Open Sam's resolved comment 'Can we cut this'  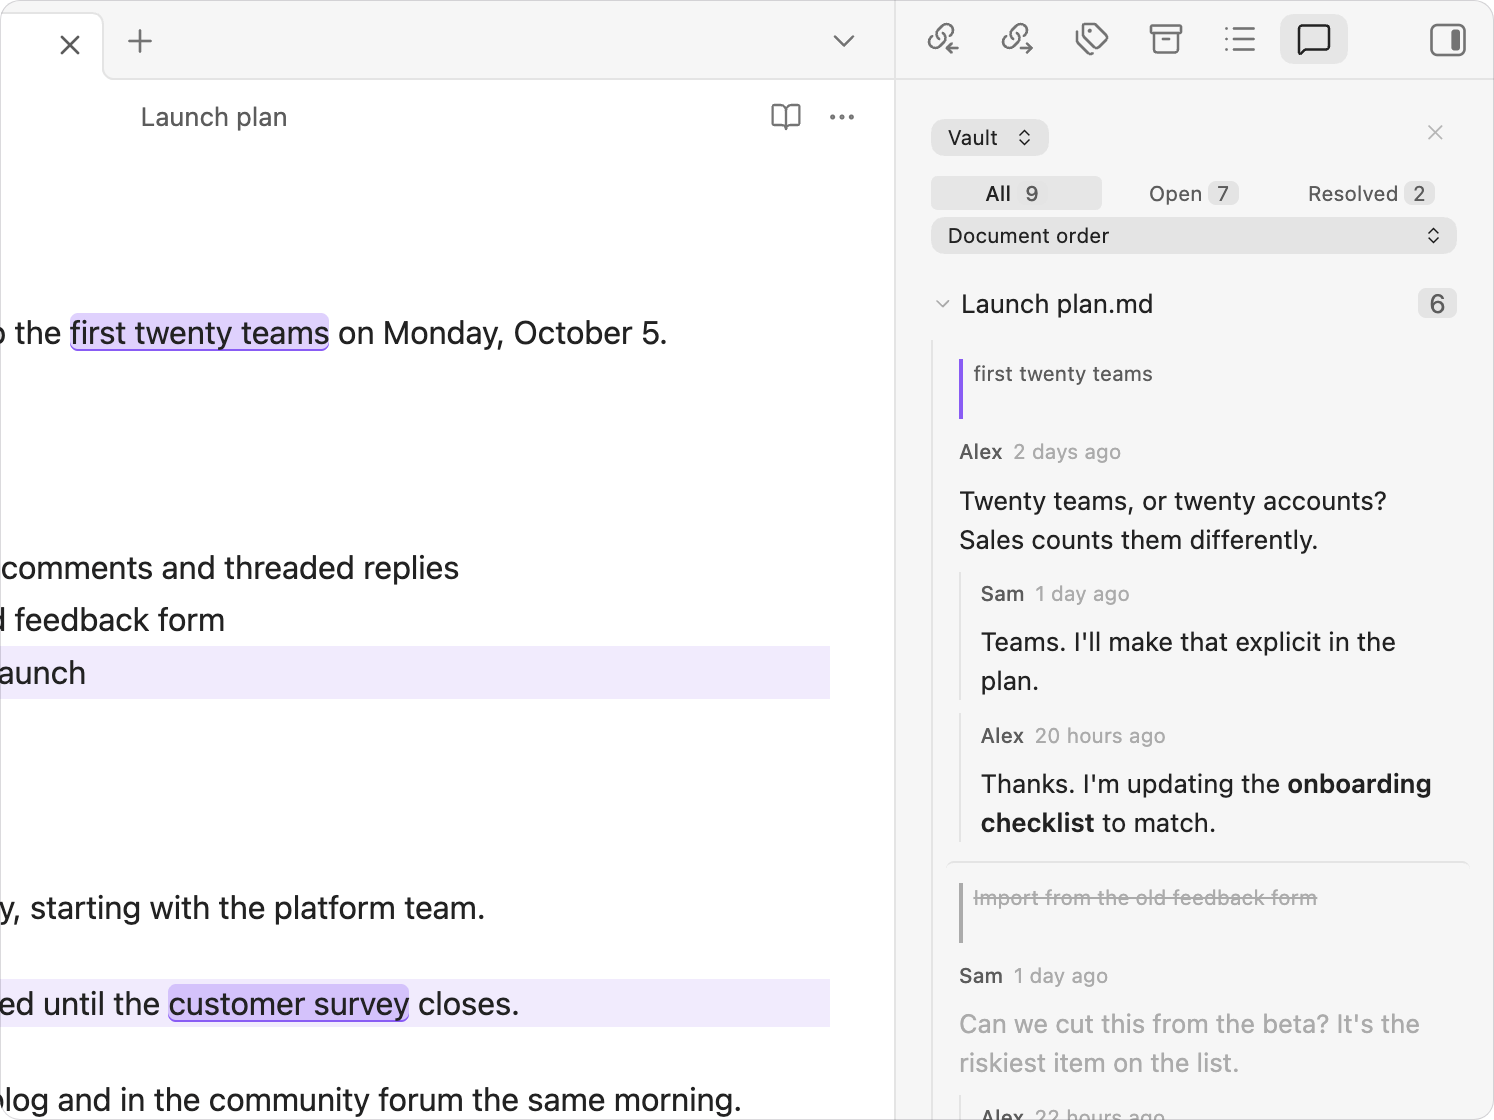1189,1043
